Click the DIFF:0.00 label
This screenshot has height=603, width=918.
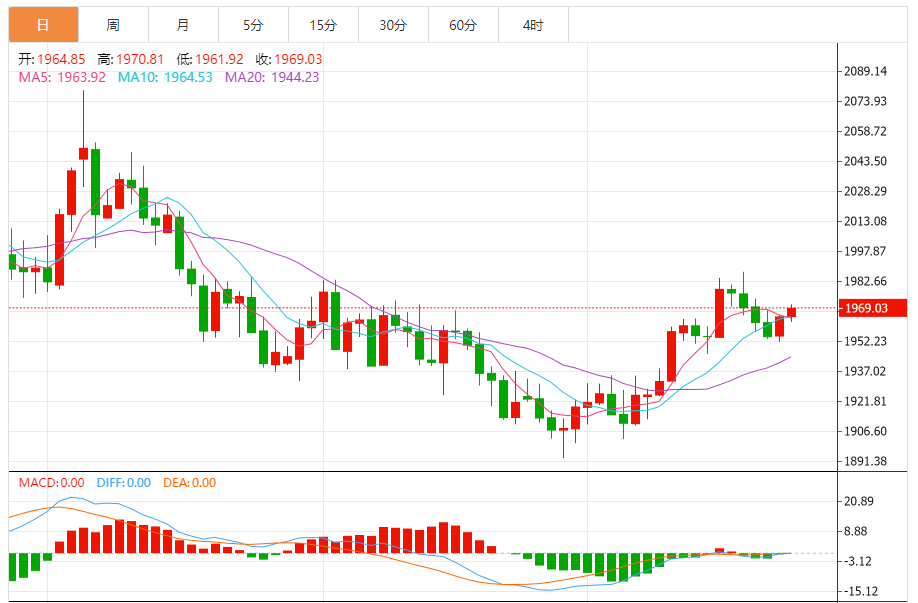pos(124,483)
